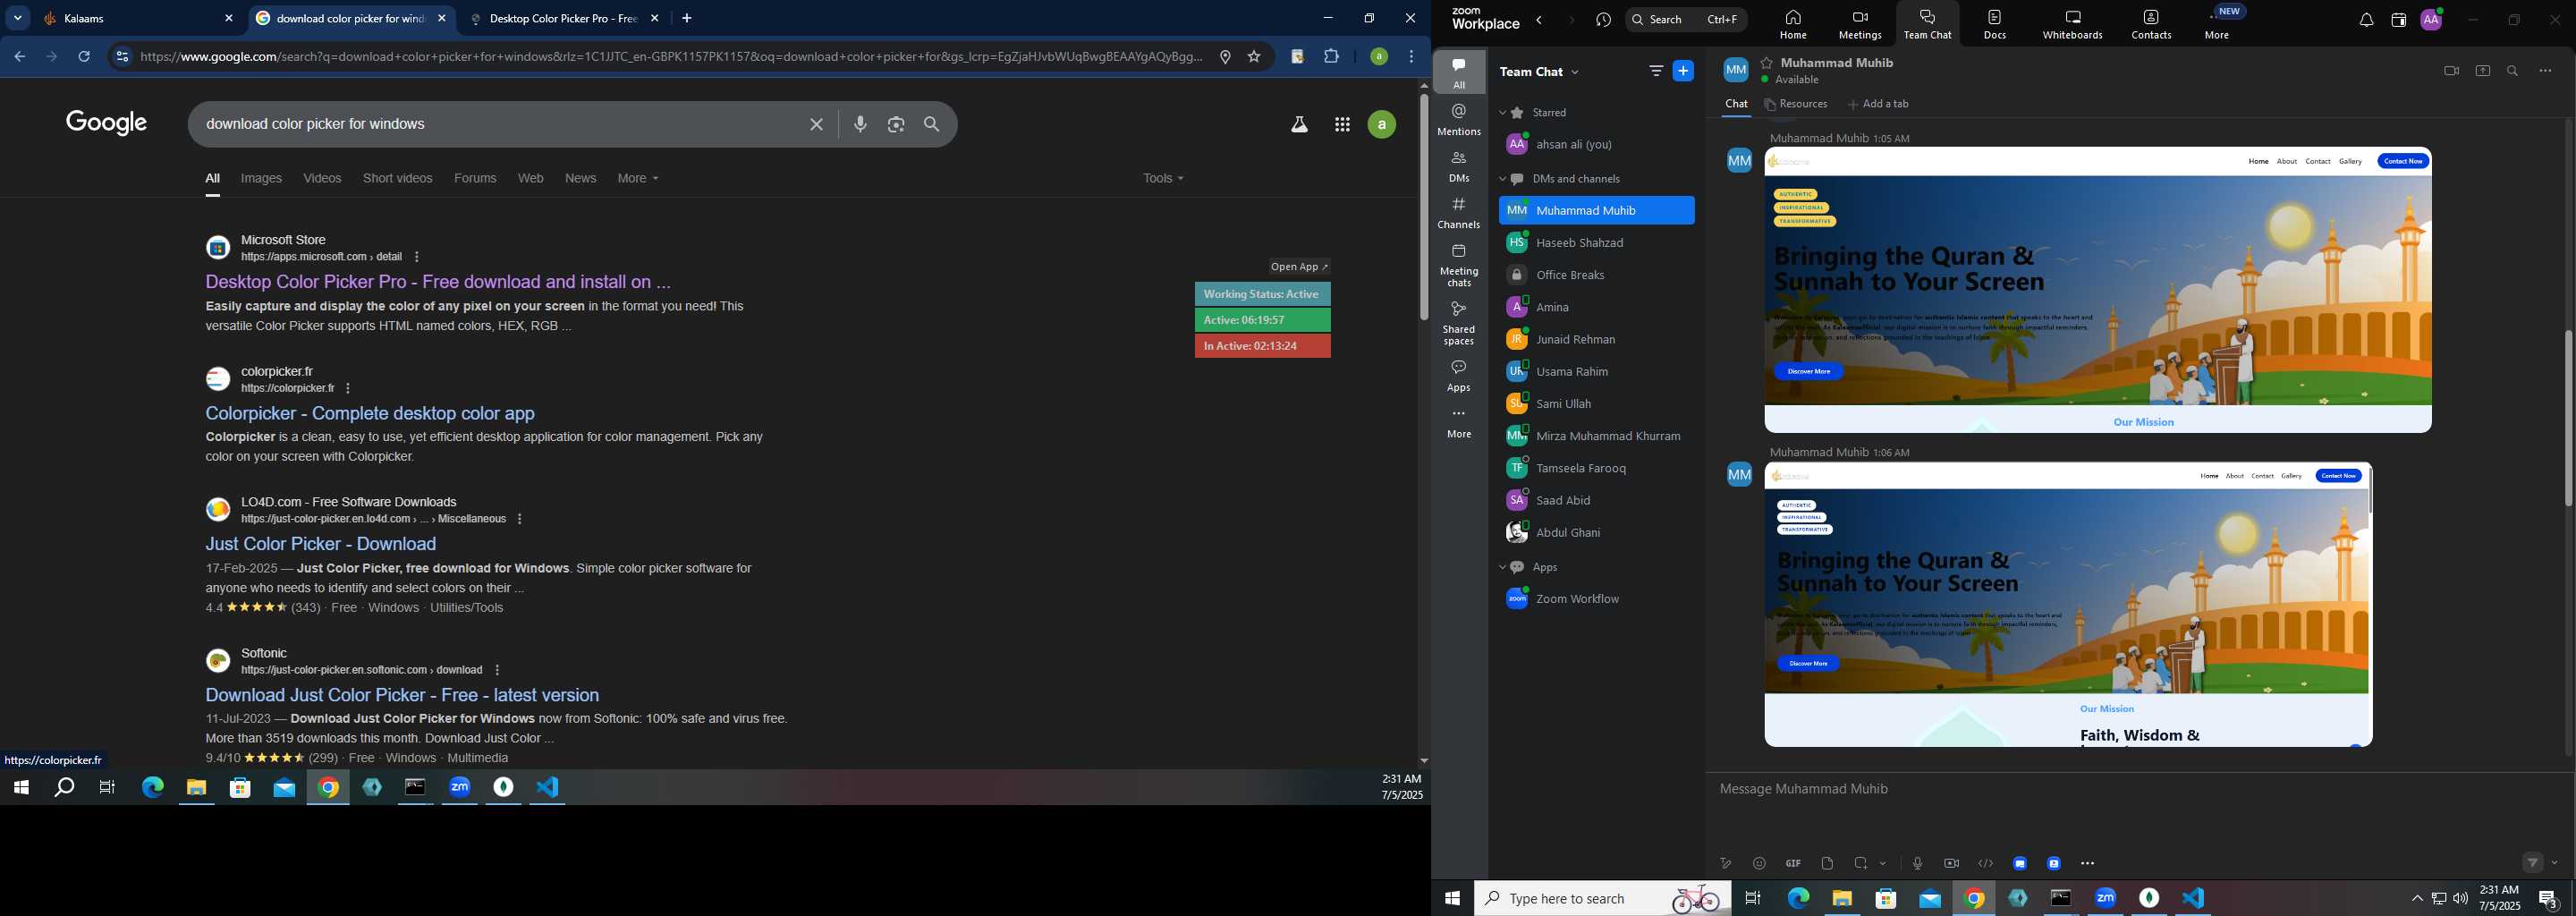Open the Google apps grid
Screen dimensions: 2576x916
tap(1342, 124)
